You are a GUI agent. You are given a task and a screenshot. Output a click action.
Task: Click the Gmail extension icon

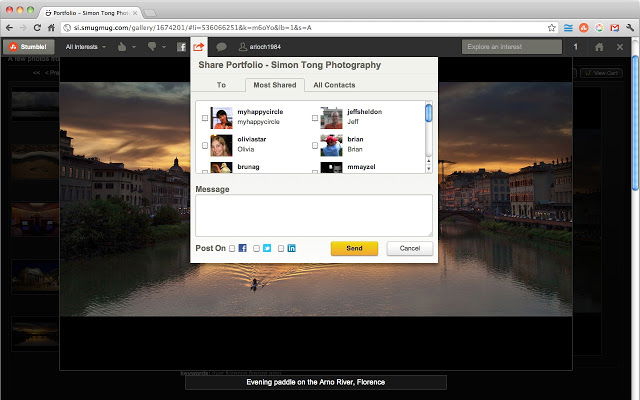click(x=615, y=28)
